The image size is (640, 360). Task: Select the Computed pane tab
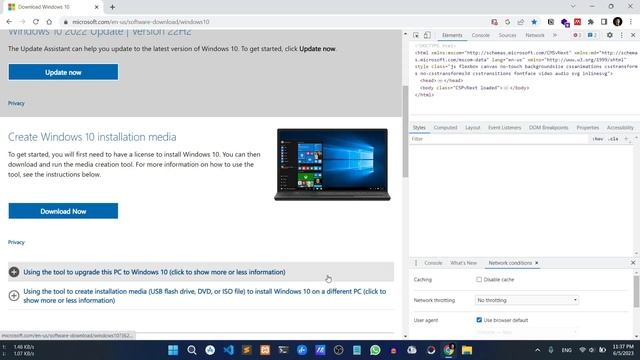[x=445, y=128]
